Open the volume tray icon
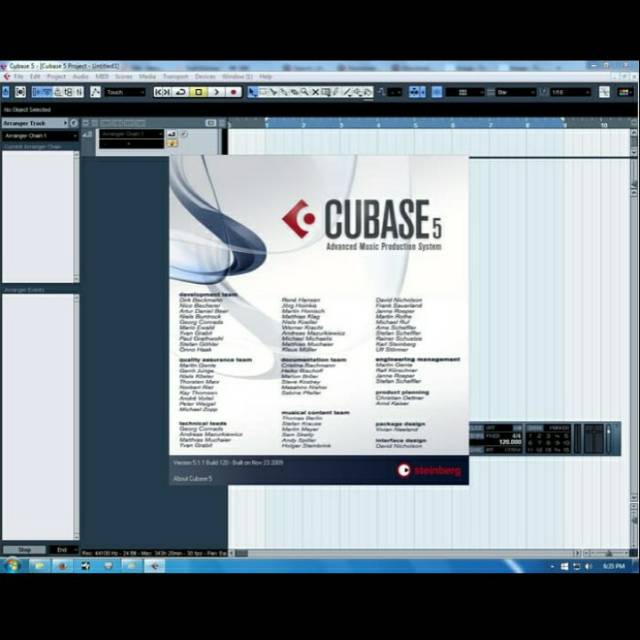 coord(588,567)
